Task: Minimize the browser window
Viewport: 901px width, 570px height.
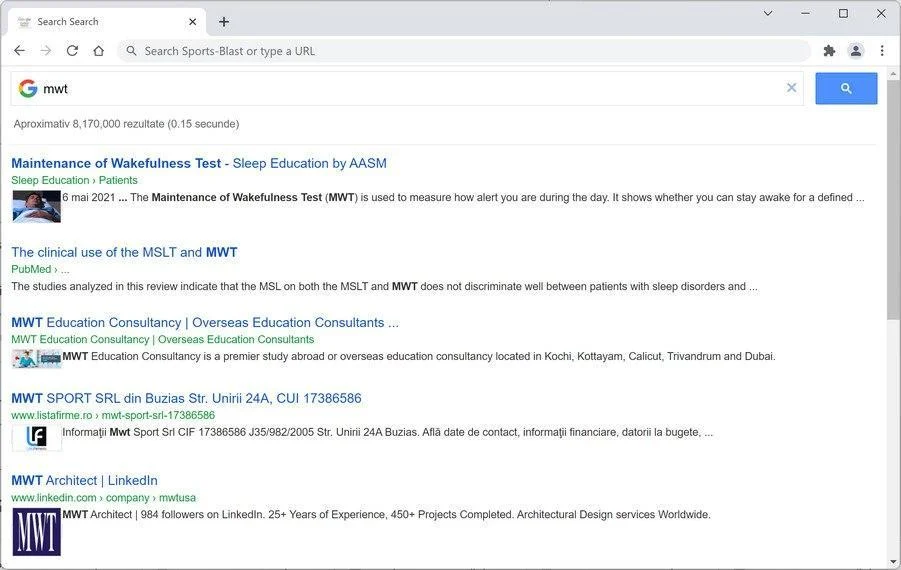Action: 806,13
